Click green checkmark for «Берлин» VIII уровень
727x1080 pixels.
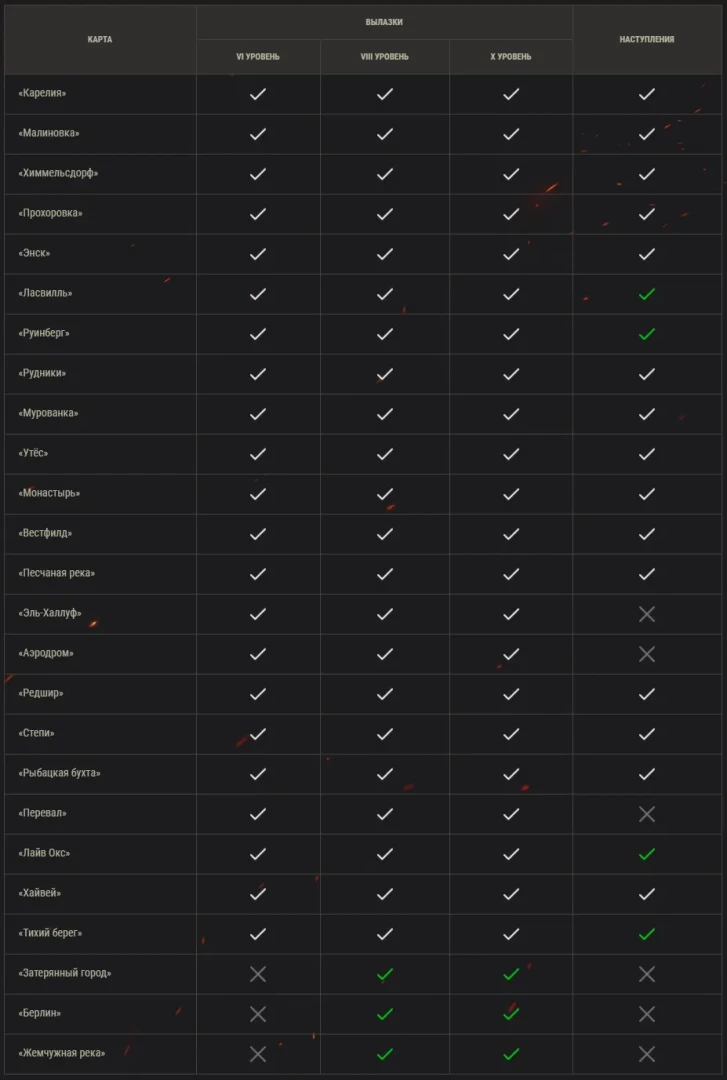385,1014
